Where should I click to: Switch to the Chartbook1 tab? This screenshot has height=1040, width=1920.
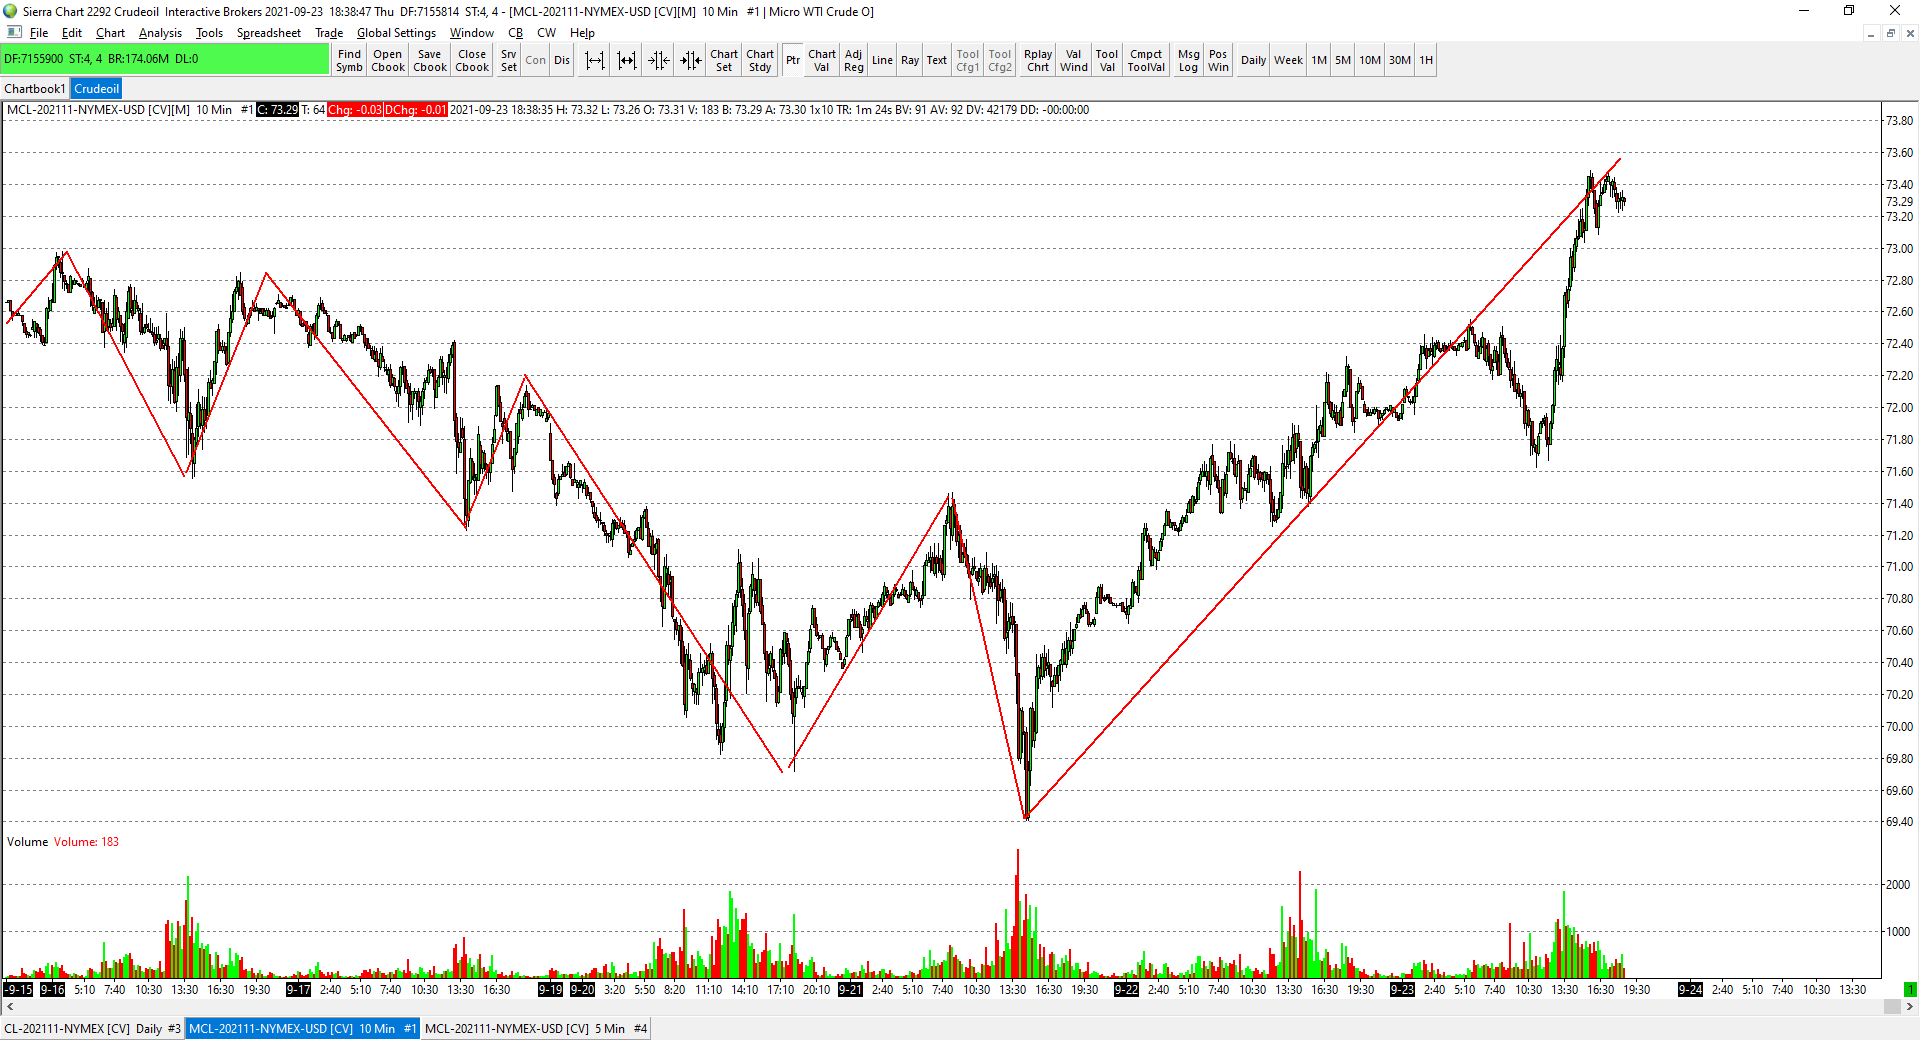coord(35,89)
